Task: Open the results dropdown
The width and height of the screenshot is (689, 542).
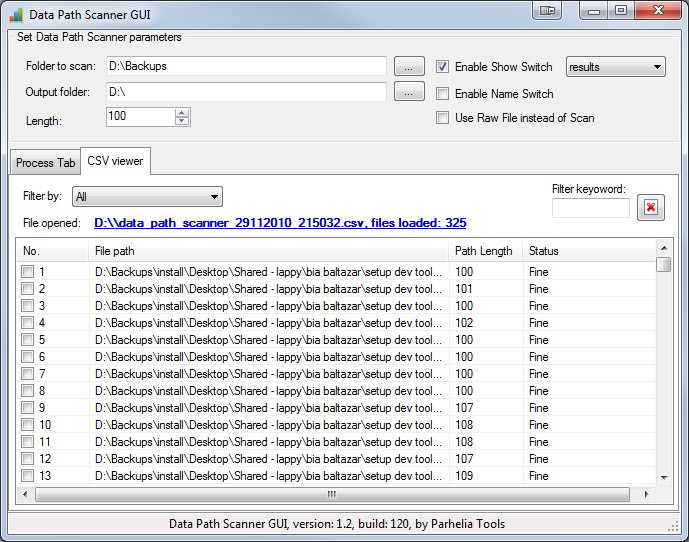Action: coord(615,67)
